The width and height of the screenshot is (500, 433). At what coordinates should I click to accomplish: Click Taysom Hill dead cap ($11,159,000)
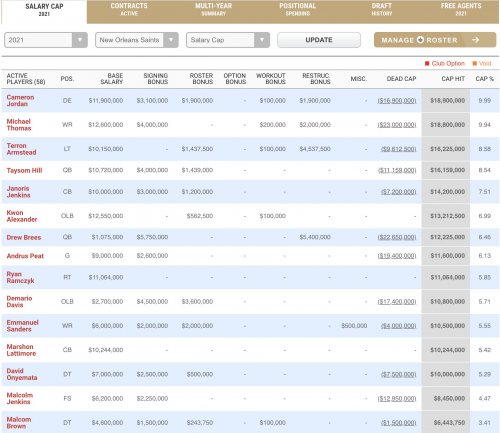tap(397, 170)
